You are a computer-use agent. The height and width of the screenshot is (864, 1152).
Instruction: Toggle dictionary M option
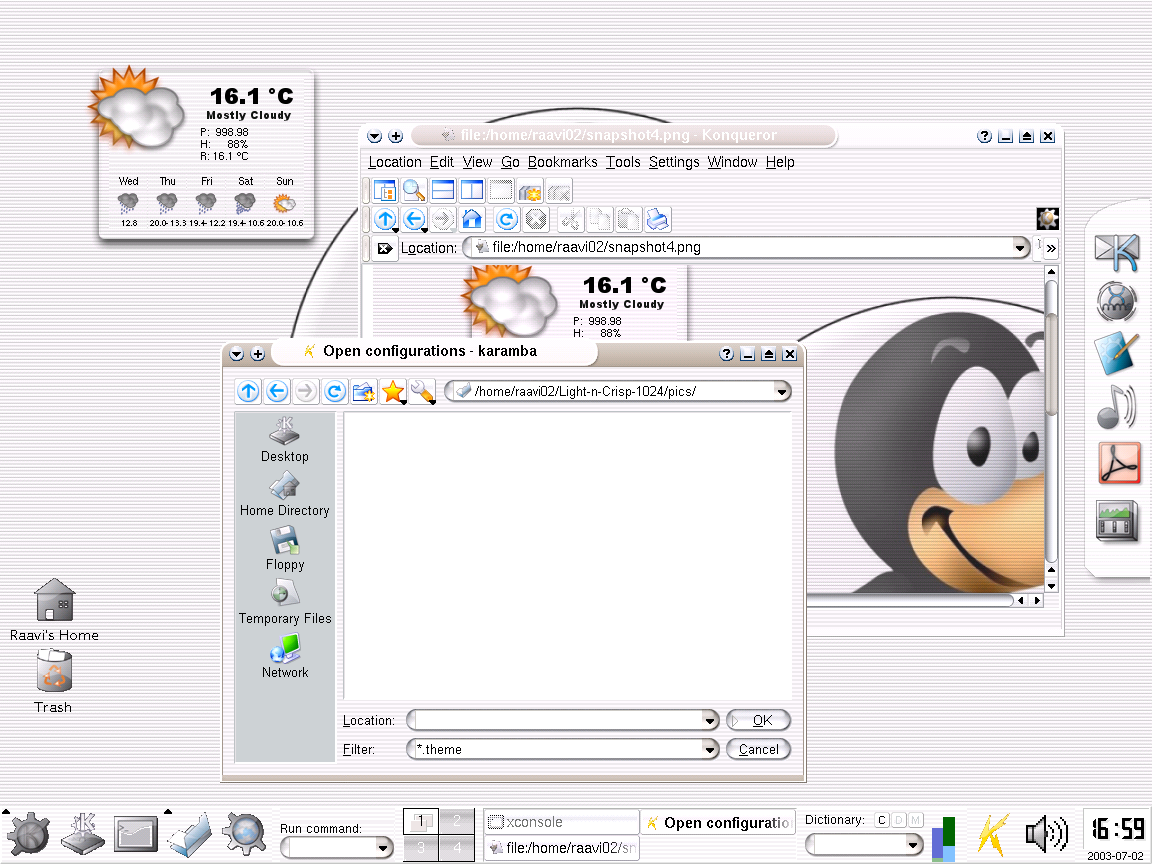coord(915,820)
